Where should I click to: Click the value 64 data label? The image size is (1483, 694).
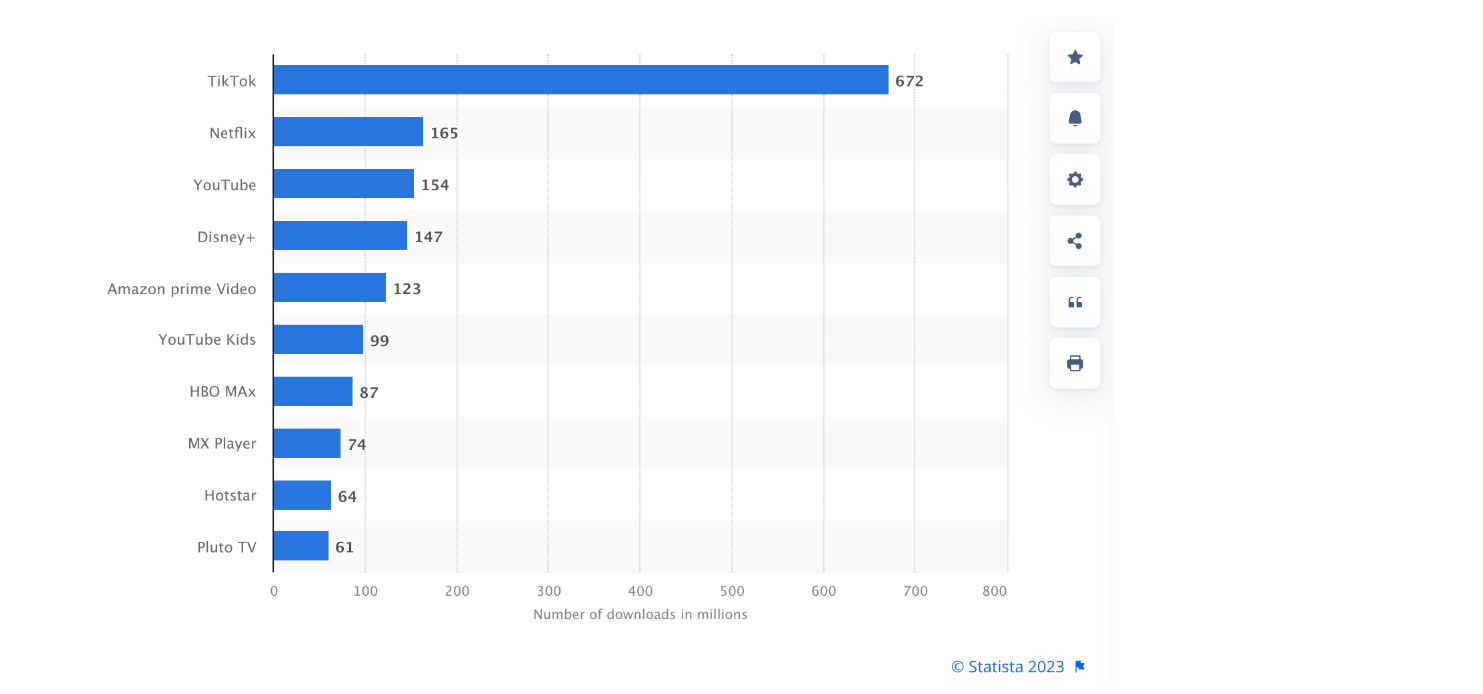tap(347, 497)
